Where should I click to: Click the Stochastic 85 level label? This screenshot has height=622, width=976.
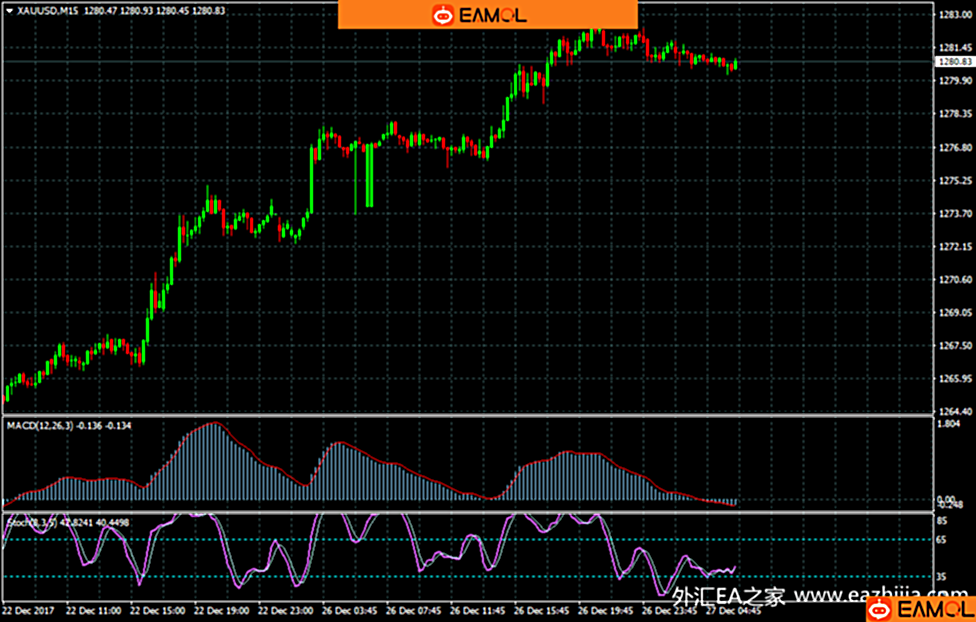click(942, 520)
